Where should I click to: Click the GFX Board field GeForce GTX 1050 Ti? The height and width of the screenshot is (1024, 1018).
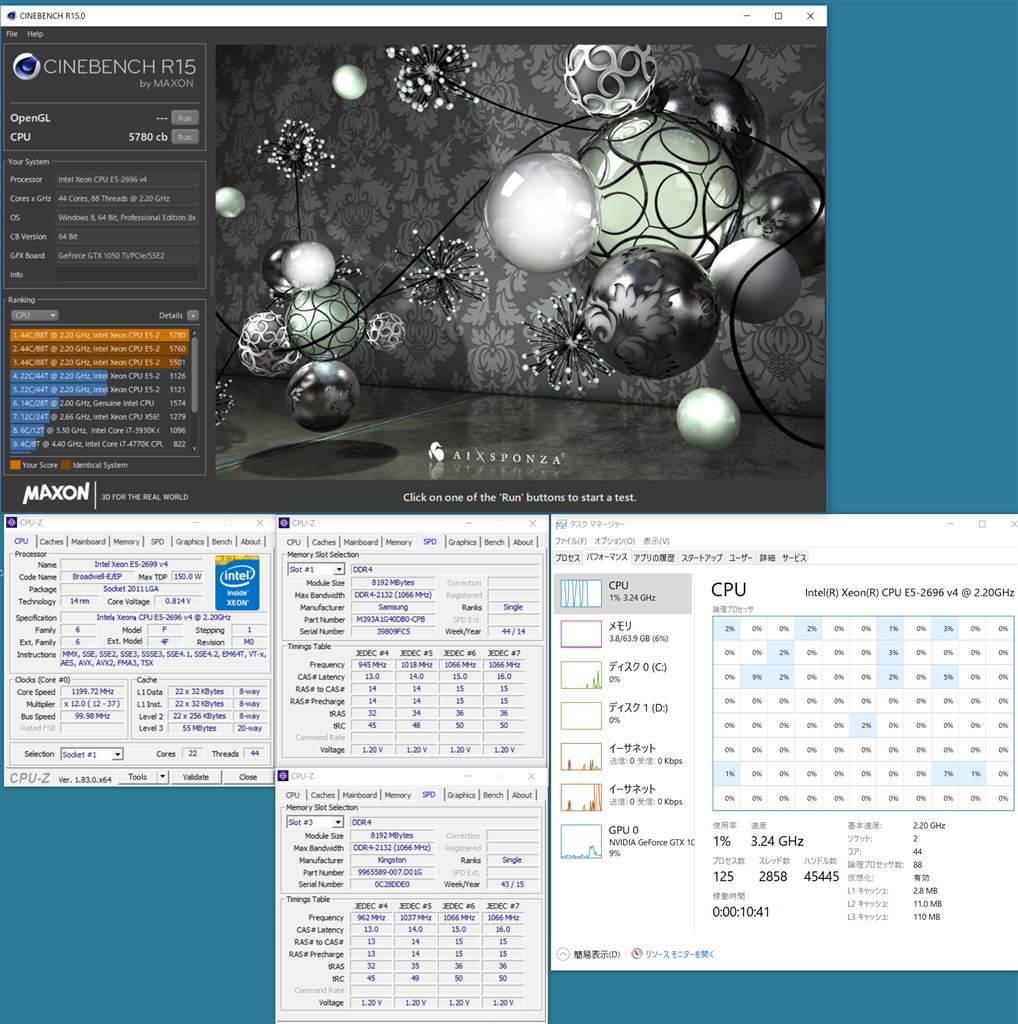(127, 255)
